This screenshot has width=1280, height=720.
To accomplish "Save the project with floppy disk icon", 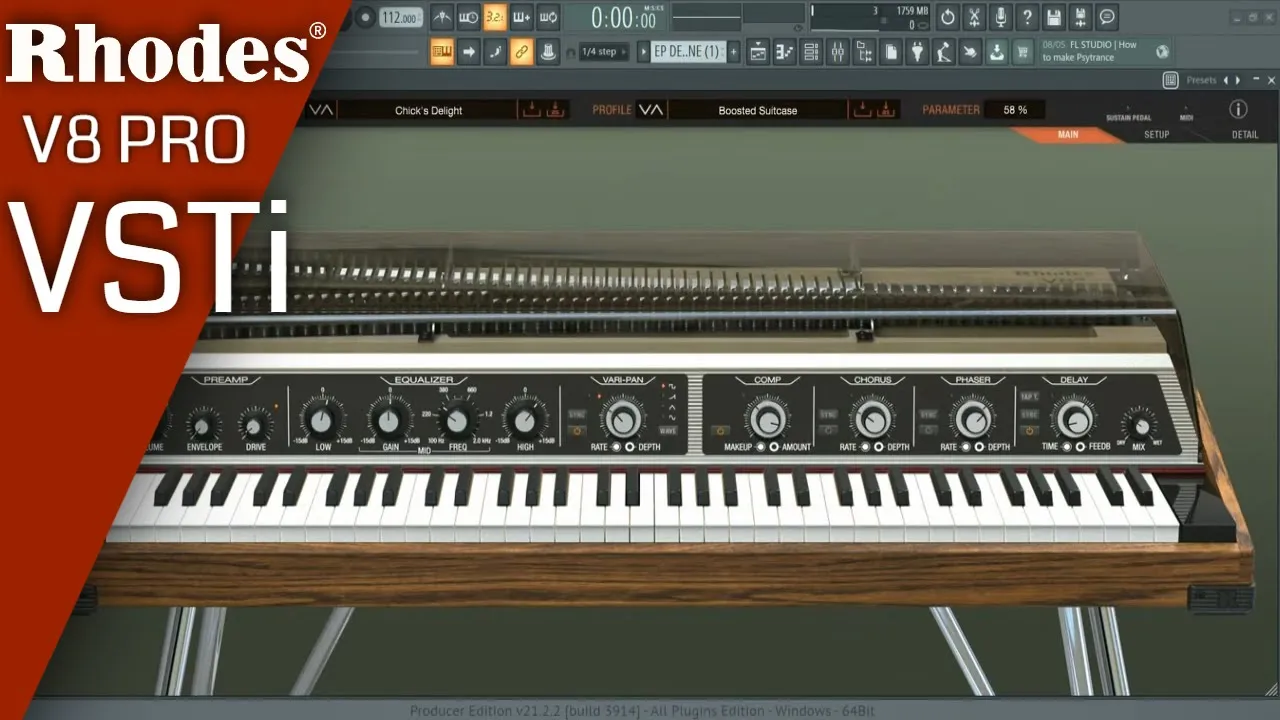I will pyautogui.click(x=1054, y=17).
